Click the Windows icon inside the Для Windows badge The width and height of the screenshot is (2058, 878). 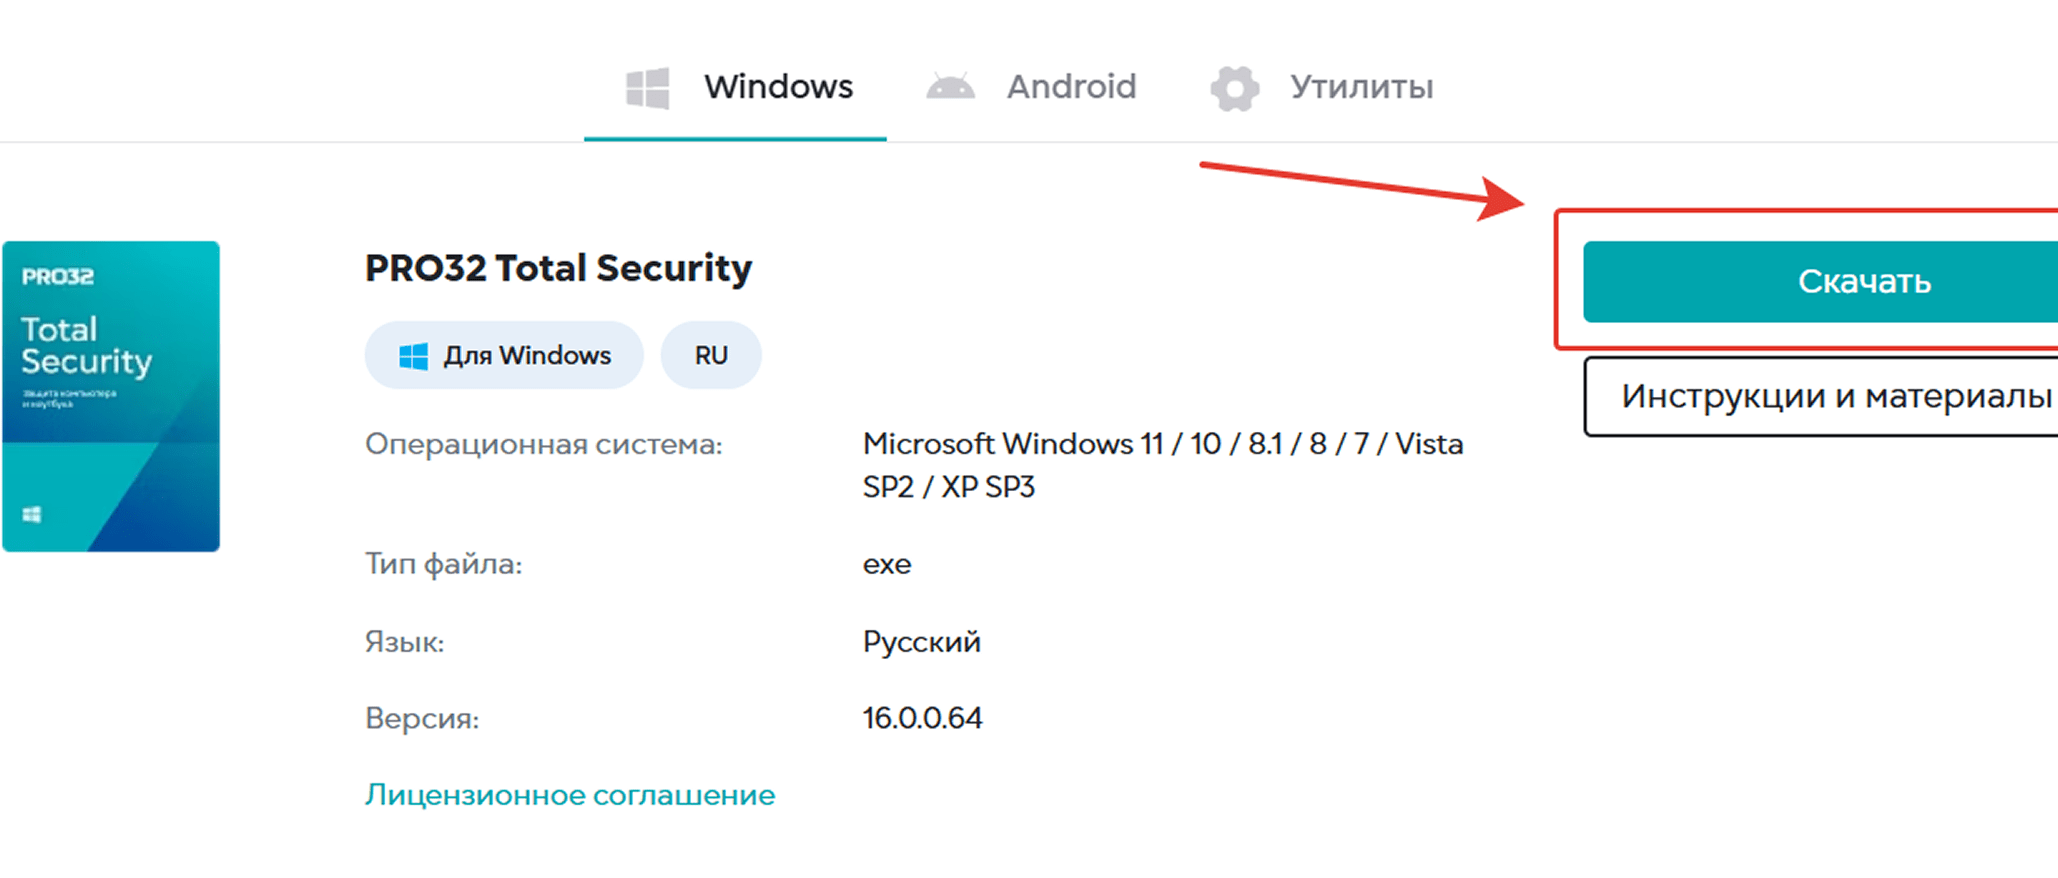coord(413,354)
